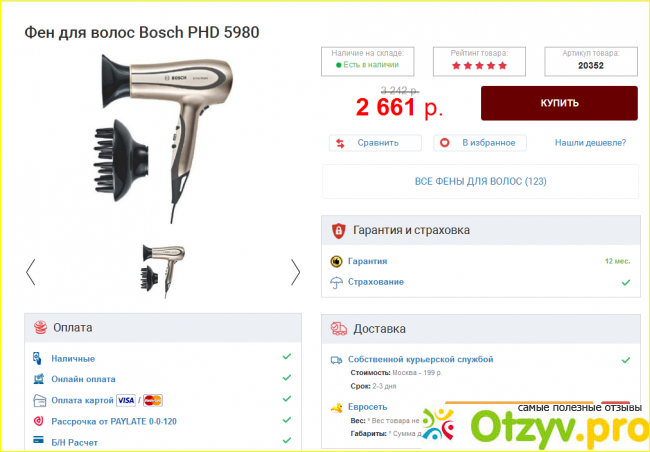
Task: Click the shield lock icon in Гарантия и страховка
Action: (x=339, y=231)
